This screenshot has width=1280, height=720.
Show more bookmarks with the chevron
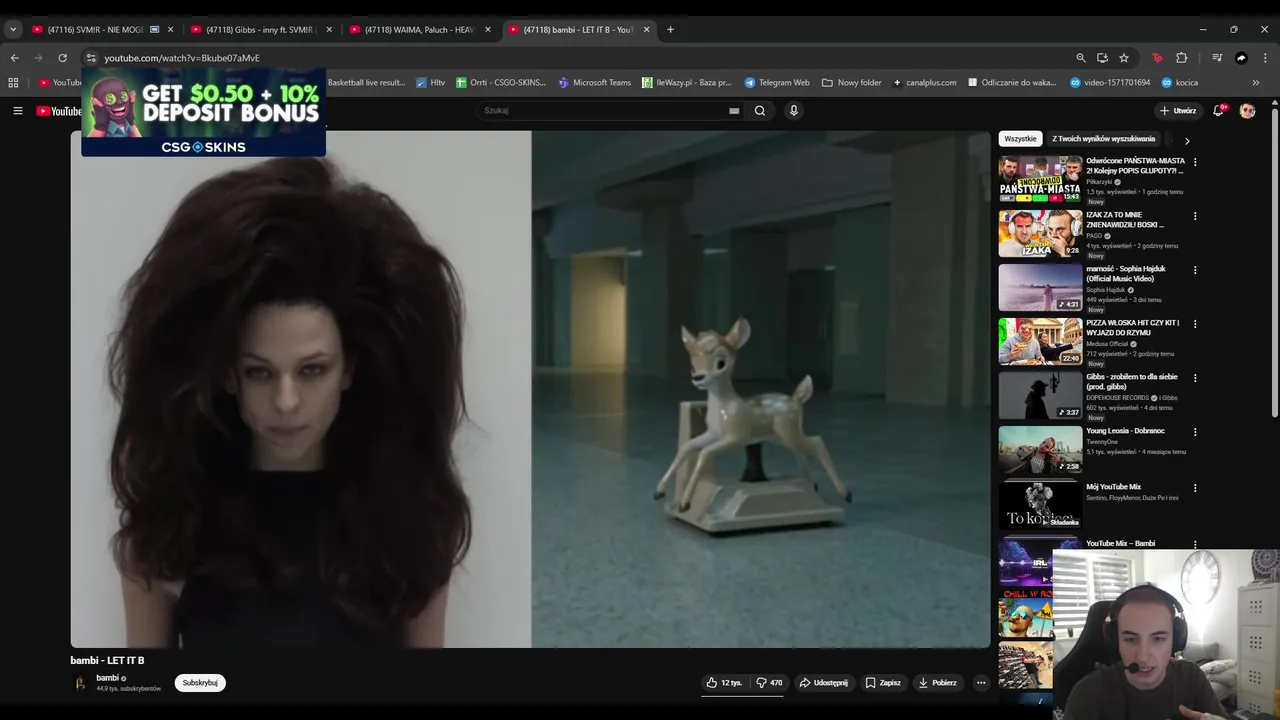pyautogui.click(x=1257, y=83)
